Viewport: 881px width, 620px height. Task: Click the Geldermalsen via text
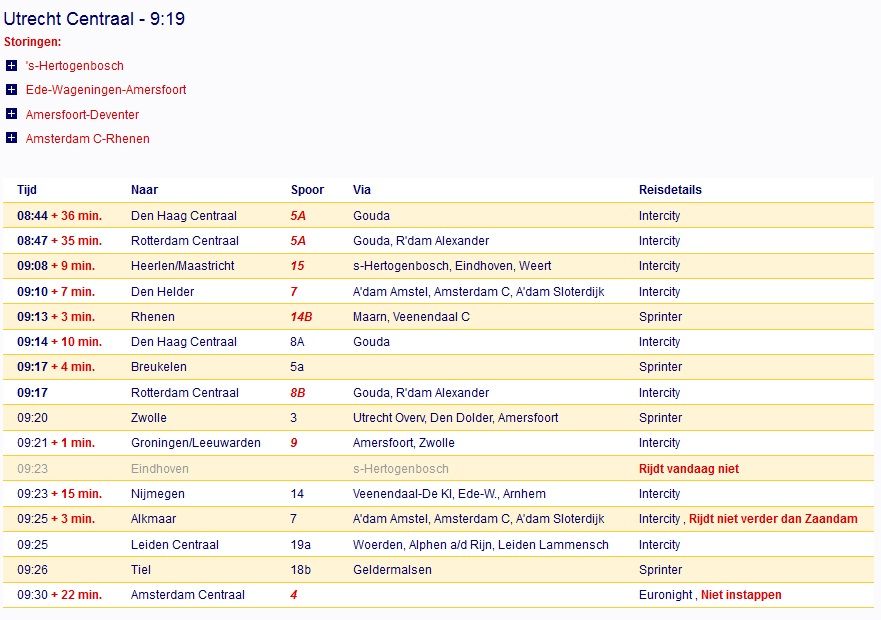point(392,570)
